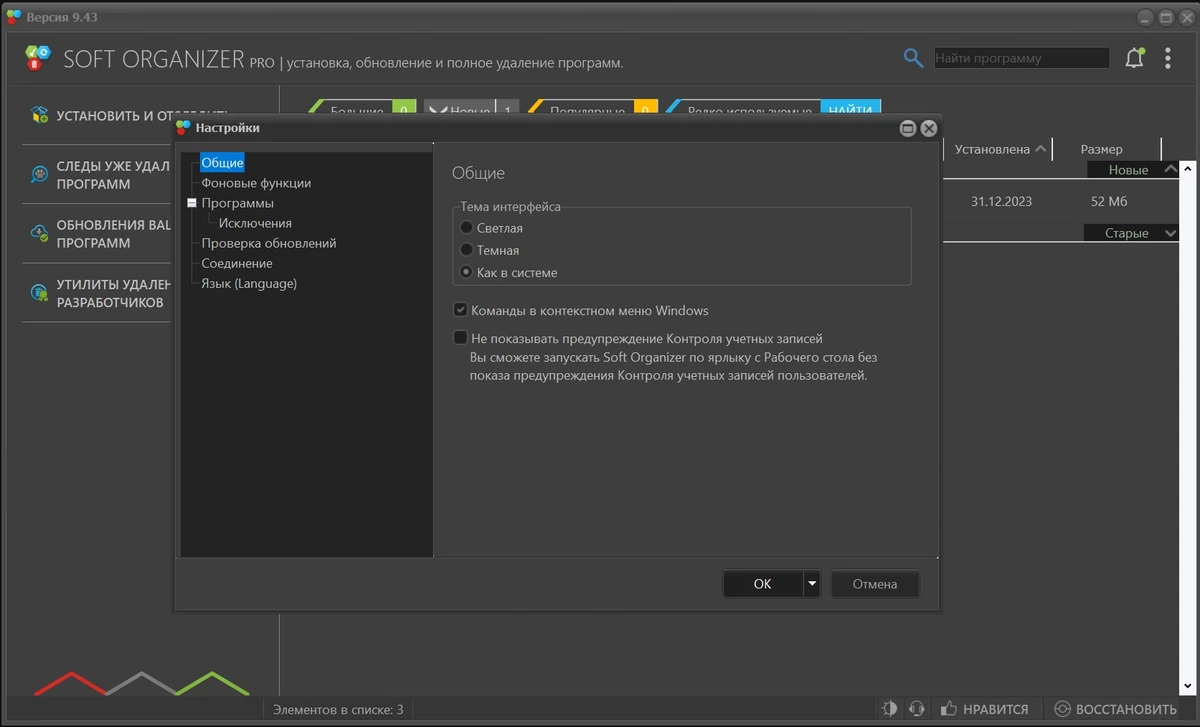Click the developer uninstall utilities icon
Screen dimensions: 1200x727
coord(40,292)
